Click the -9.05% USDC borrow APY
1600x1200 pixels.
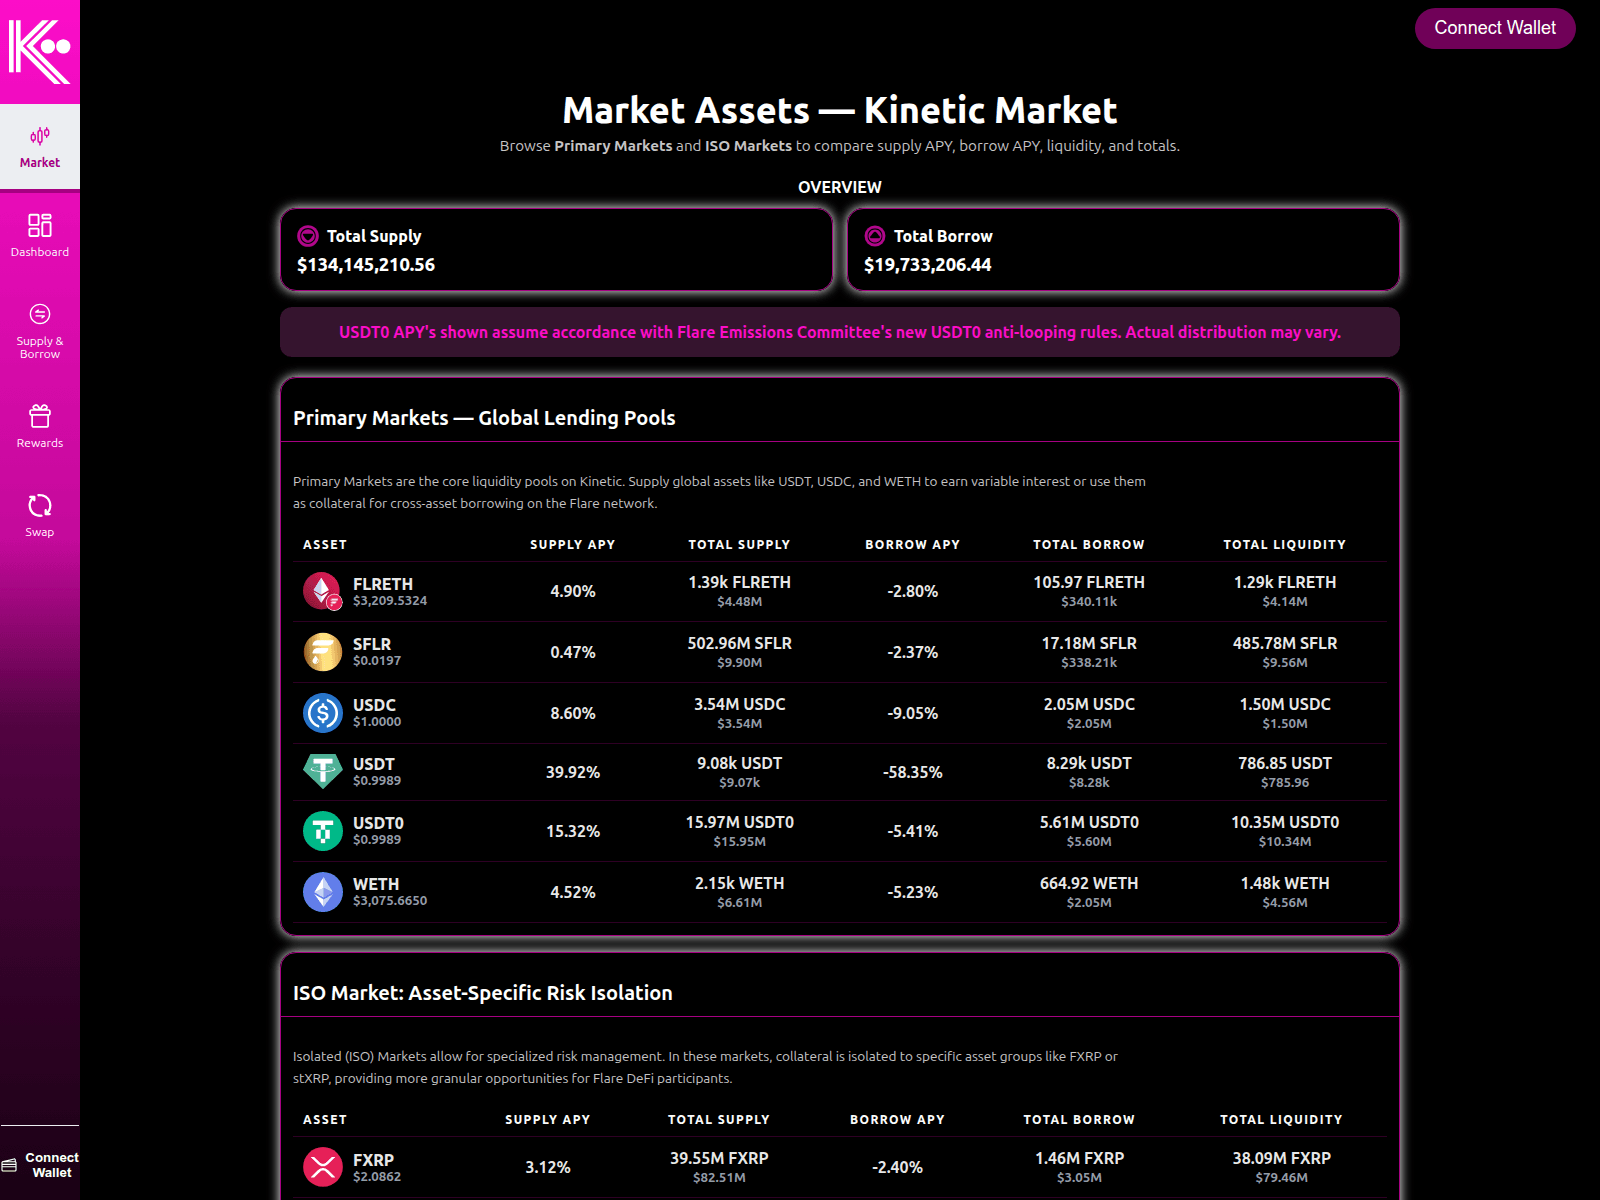pos(913,713)
